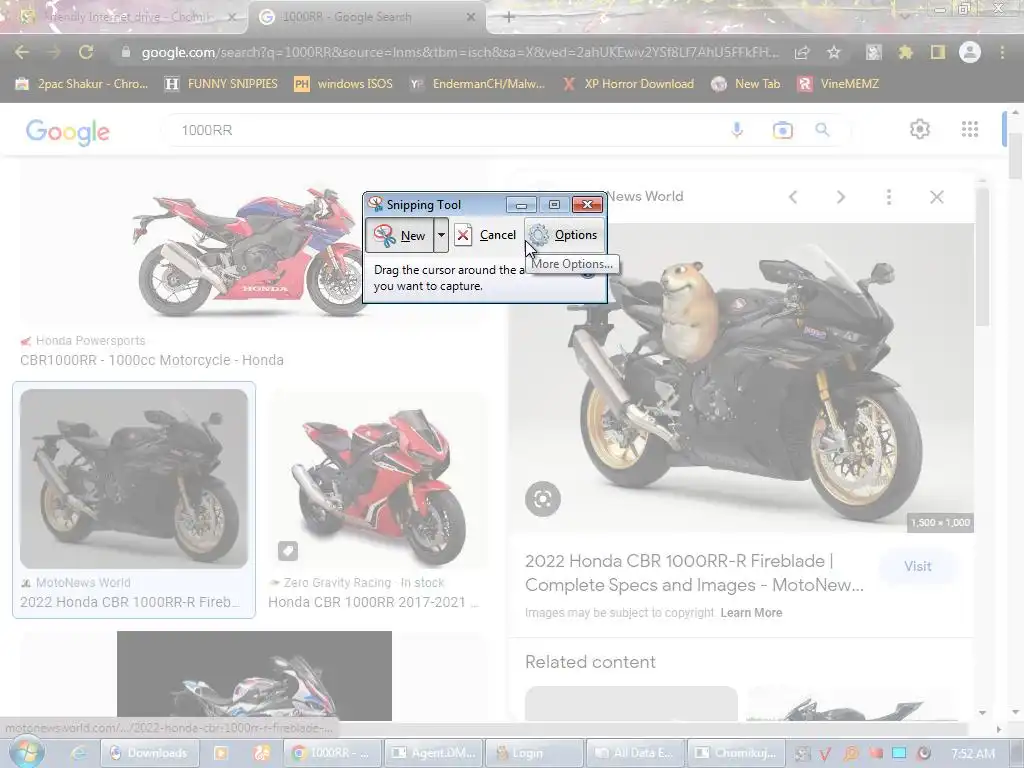Open Google quick settings gear
1024x768 pixels.
pyautogui.click(x=920, y=129)
